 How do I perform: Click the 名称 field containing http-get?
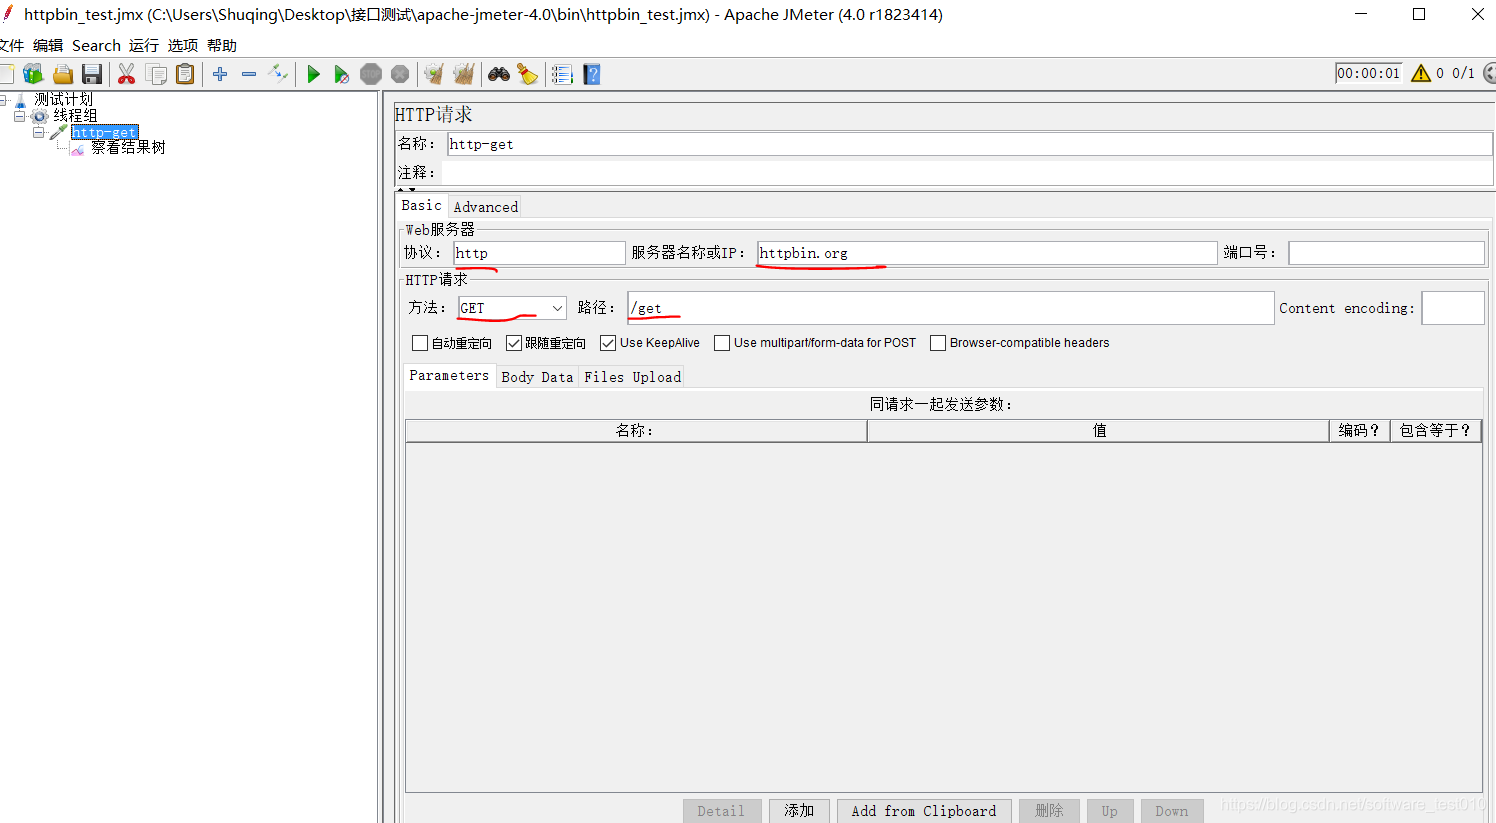coord(969,144)
